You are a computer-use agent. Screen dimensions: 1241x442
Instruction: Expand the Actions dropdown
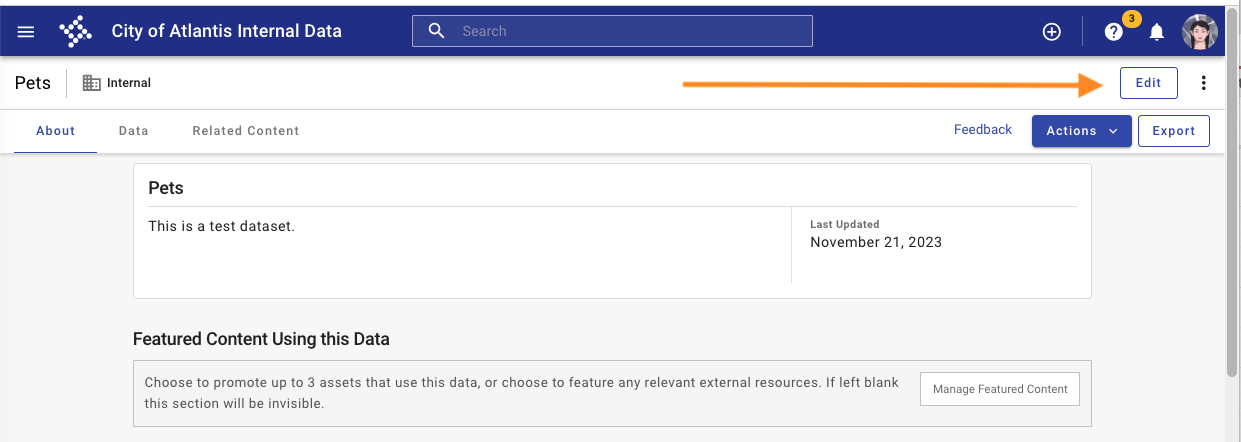pyautogui.click(x=1081, y=131)
